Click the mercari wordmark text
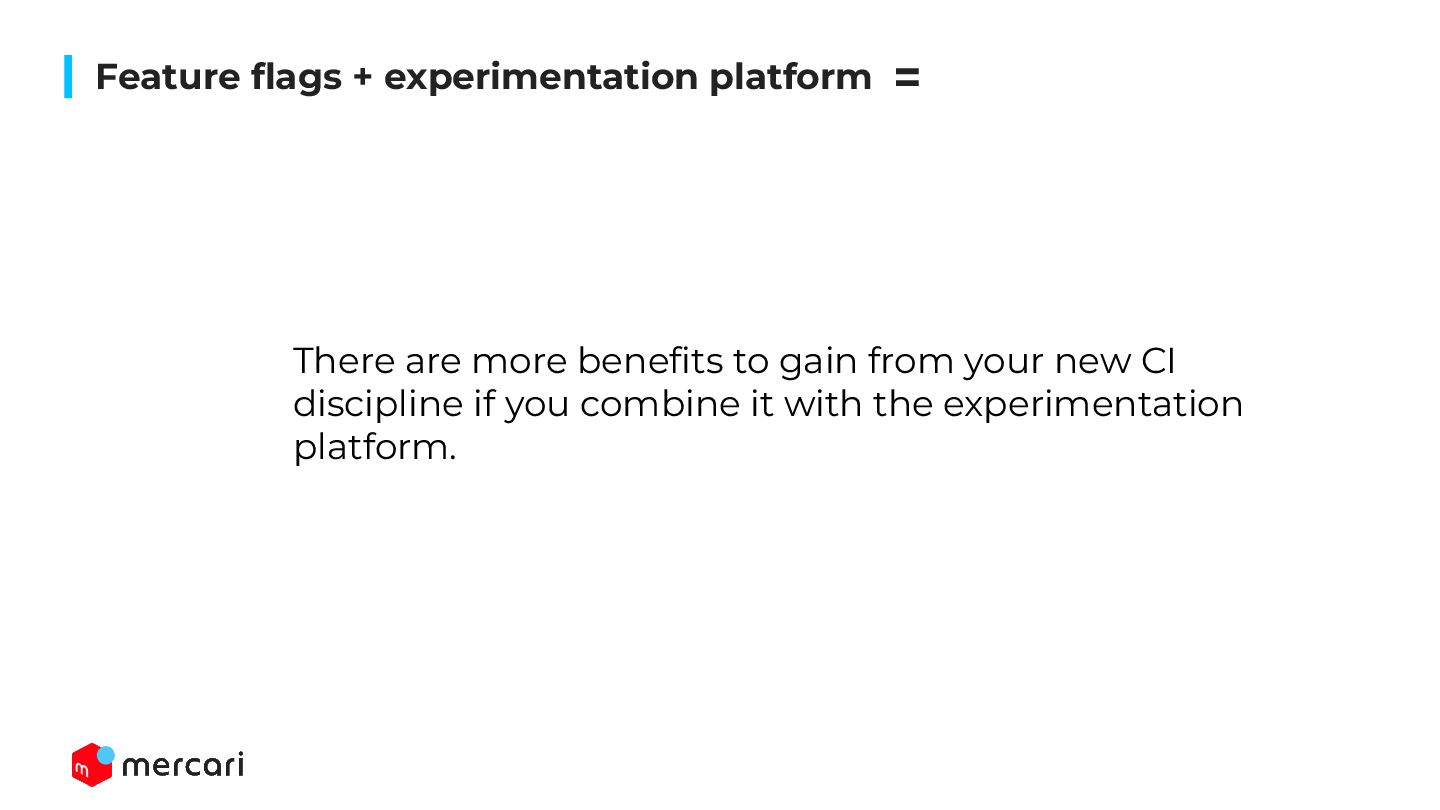This screenshot has width=1440, height=810. point(182,766)
